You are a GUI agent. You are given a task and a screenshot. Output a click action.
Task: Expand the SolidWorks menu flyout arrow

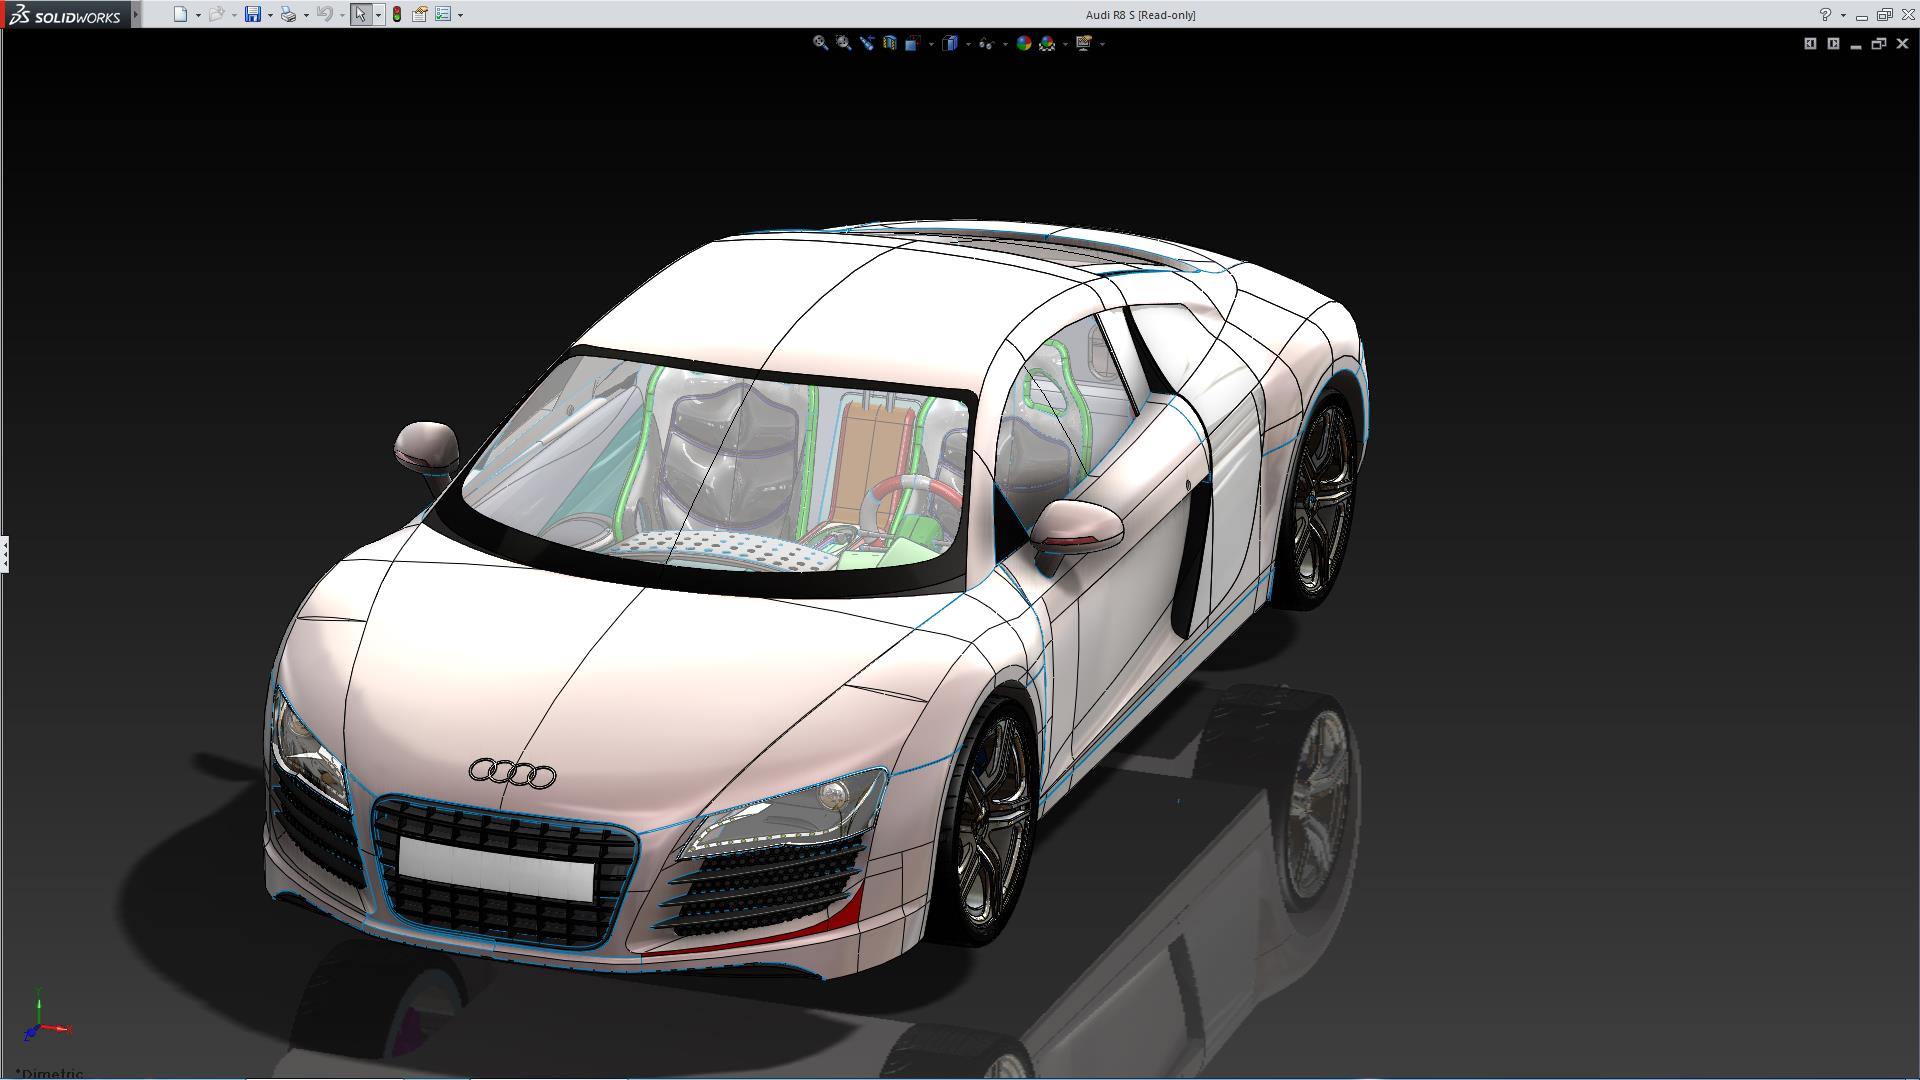click(x=136, y=14)
